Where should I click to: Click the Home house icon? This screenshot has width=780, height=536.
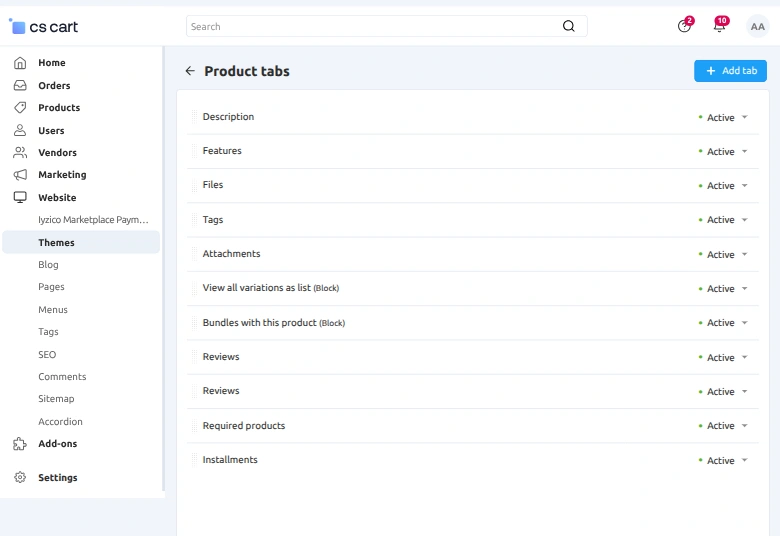coord(20,63)
